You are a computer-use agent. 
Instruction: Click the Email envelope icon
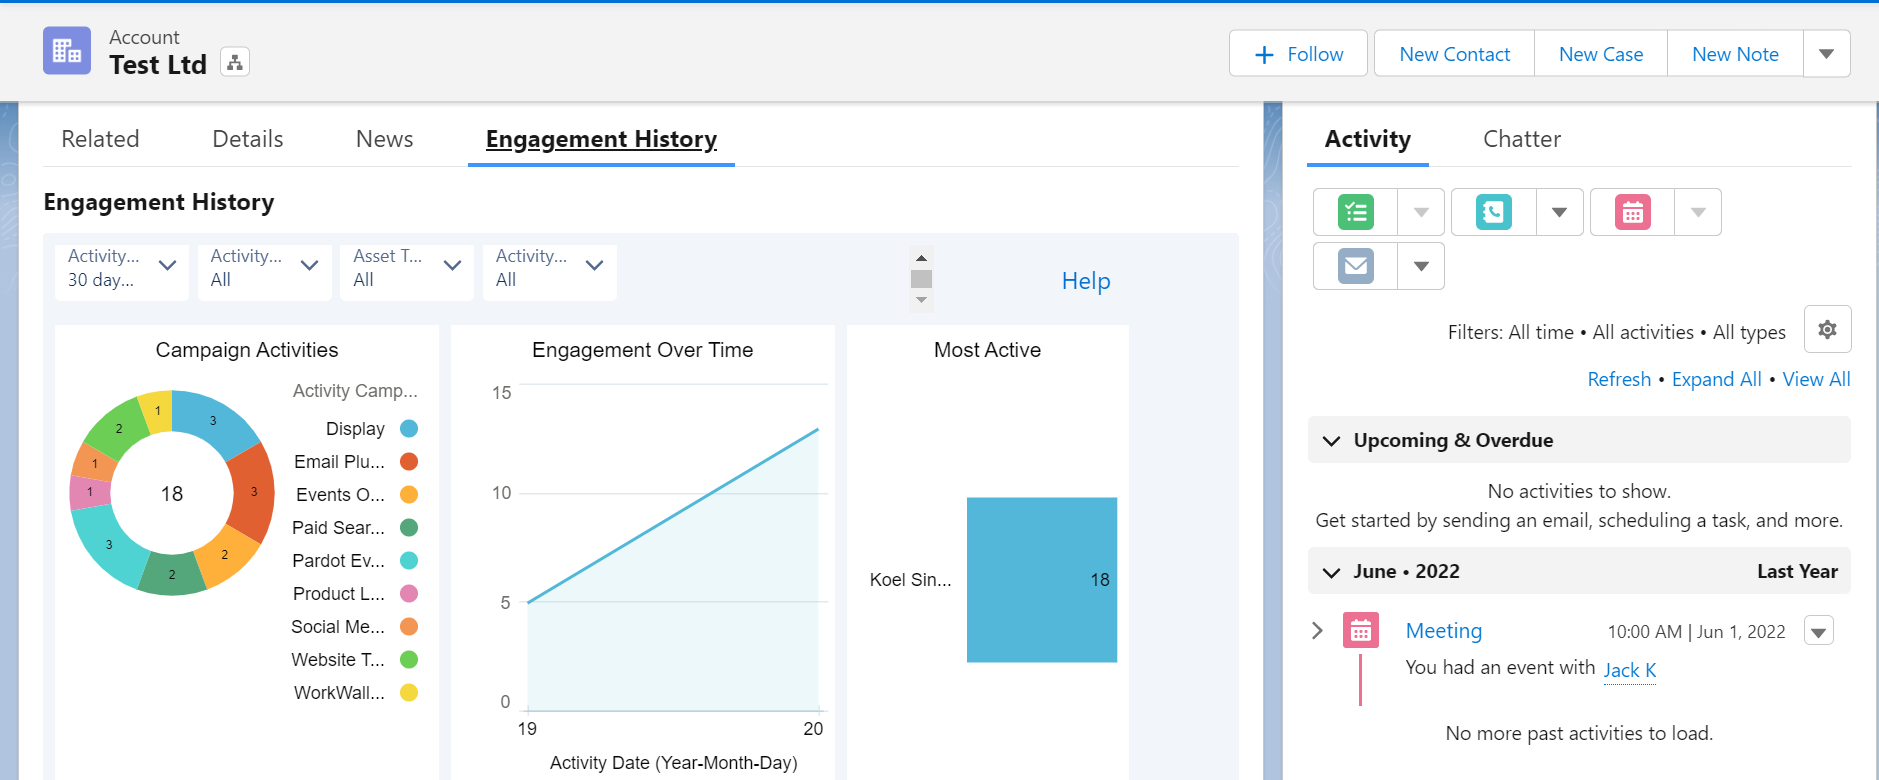(1356, 266)
